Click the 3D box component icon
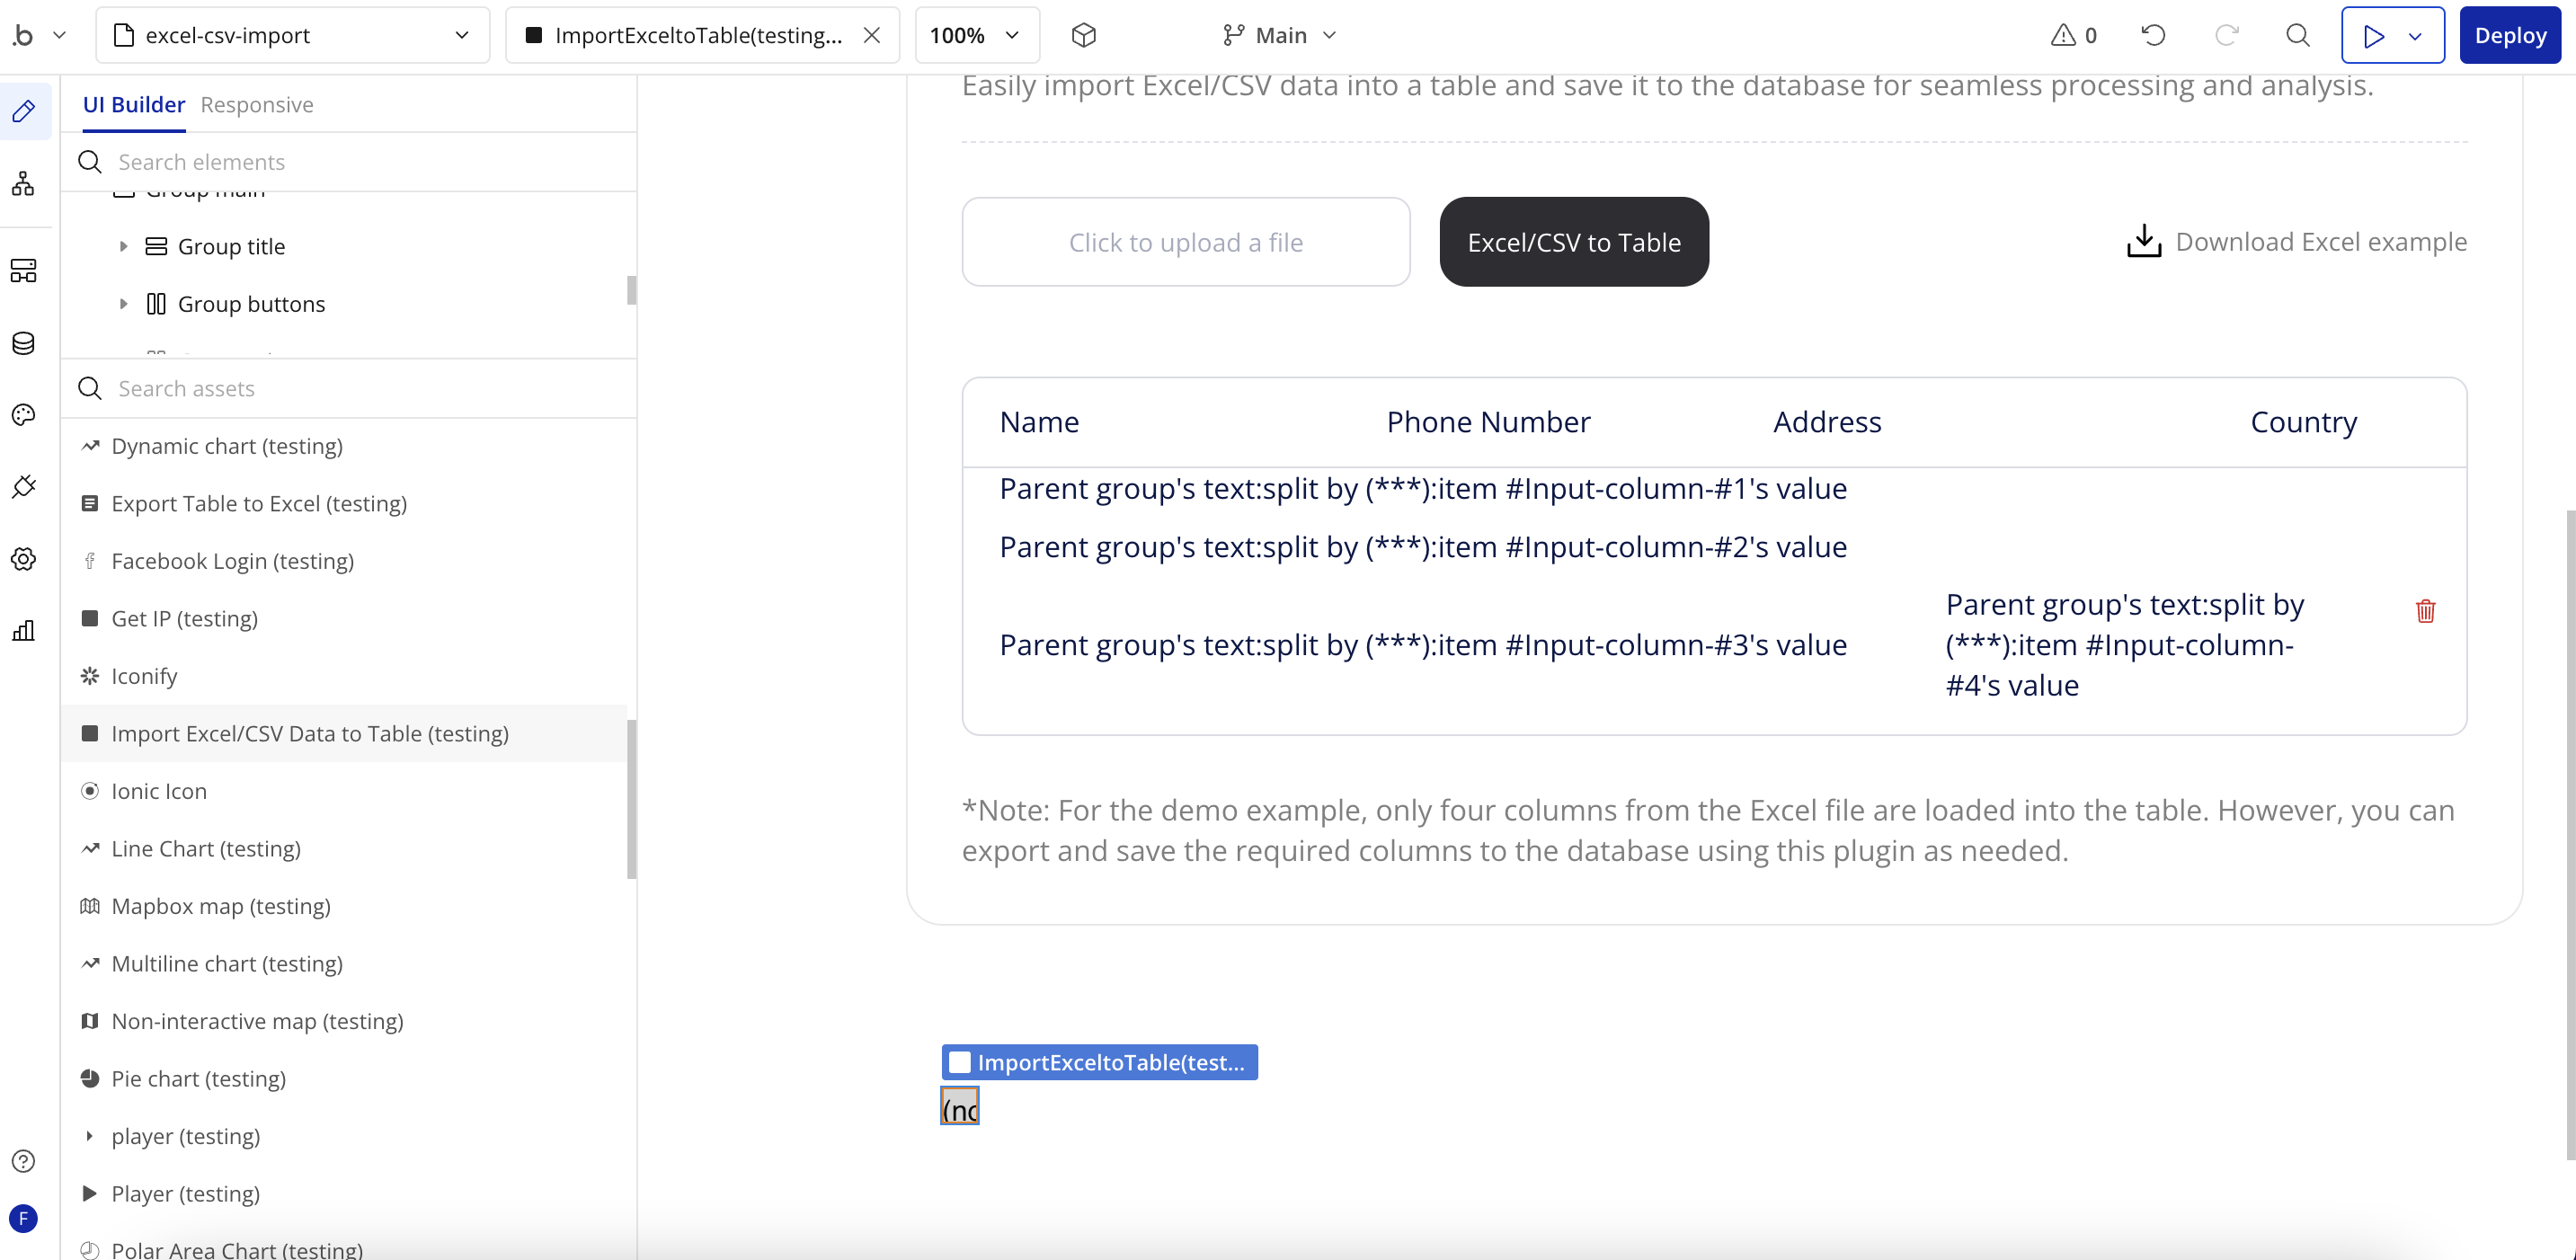 1083,36
